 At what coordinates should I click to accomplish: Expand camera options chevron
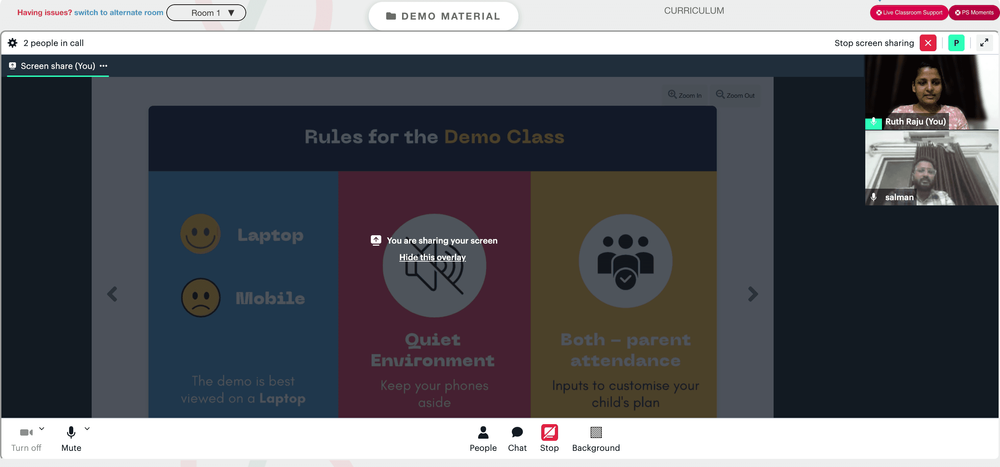point(42,429)
